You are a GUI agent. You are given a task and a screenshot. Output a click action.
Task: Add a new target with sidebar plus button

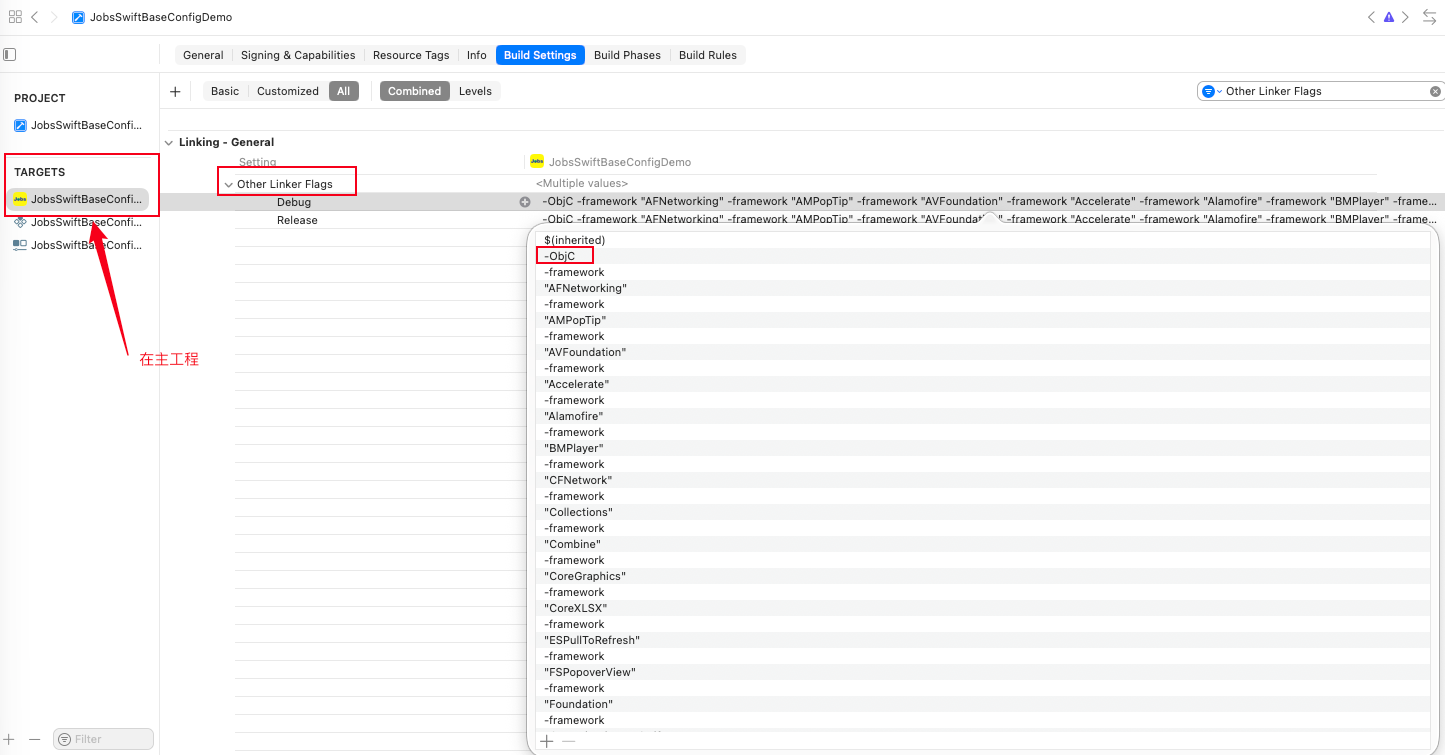point(10,739)
